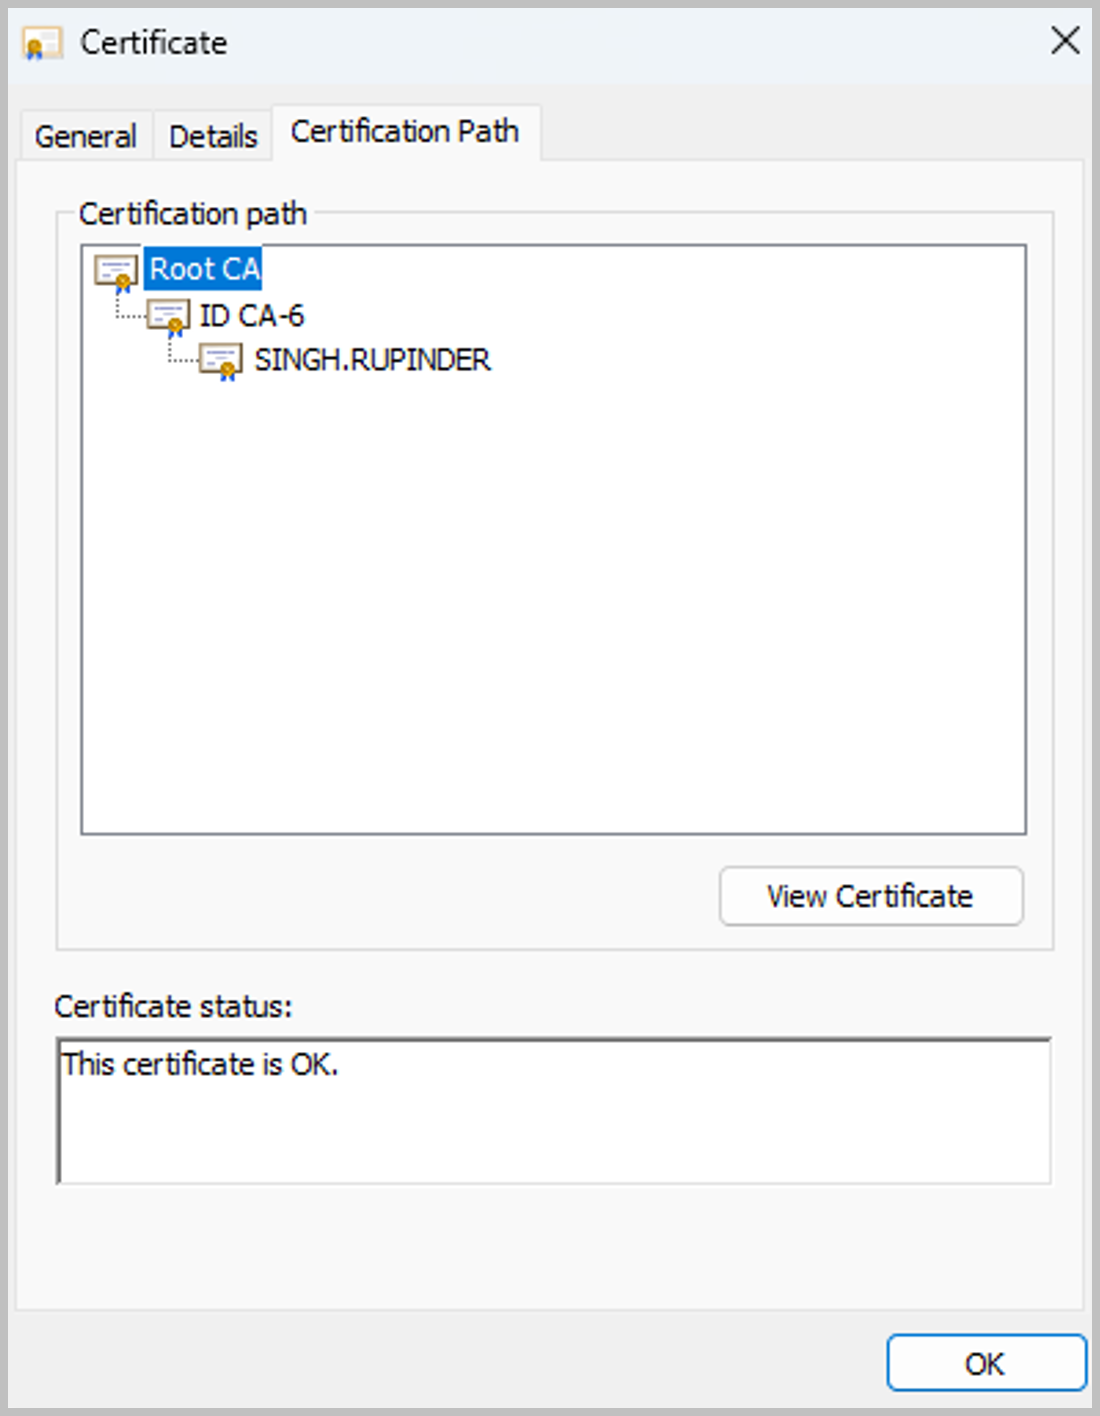Select the Root CA tree entry
Viewport: 1100px width, 1416px height.
click(204, 269)
